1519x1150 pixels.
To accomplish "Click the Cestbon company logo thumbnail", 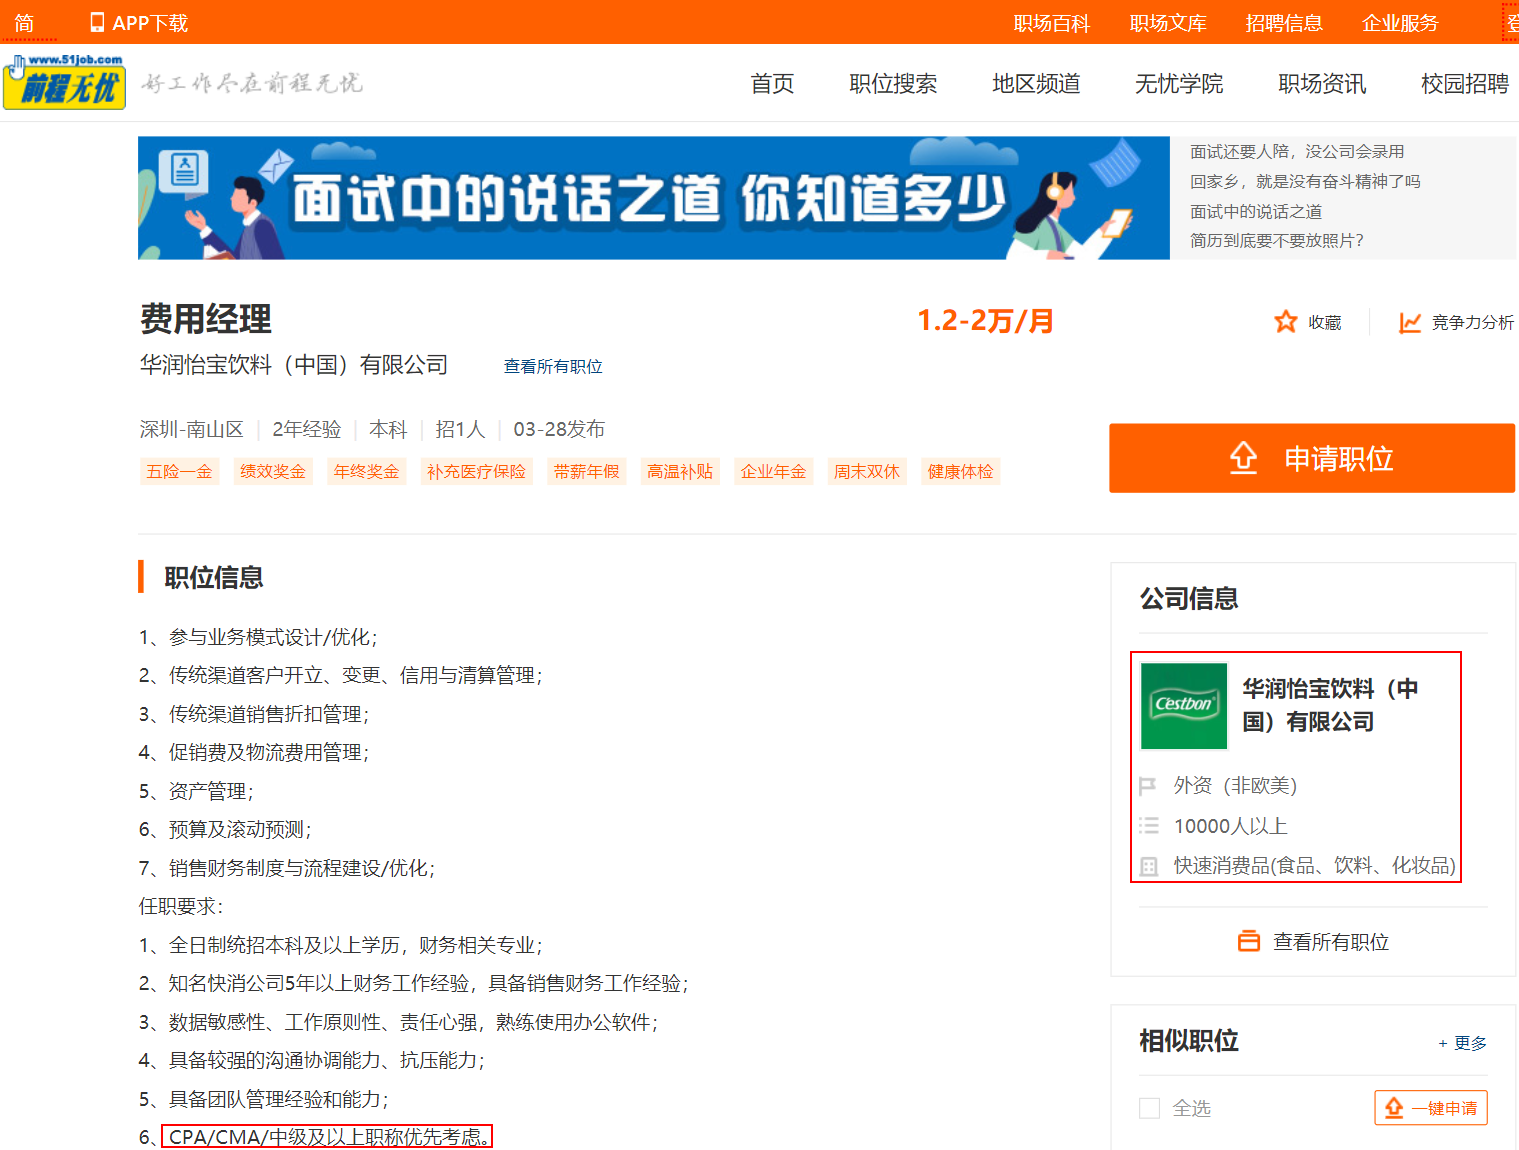I will (1184, 706).
